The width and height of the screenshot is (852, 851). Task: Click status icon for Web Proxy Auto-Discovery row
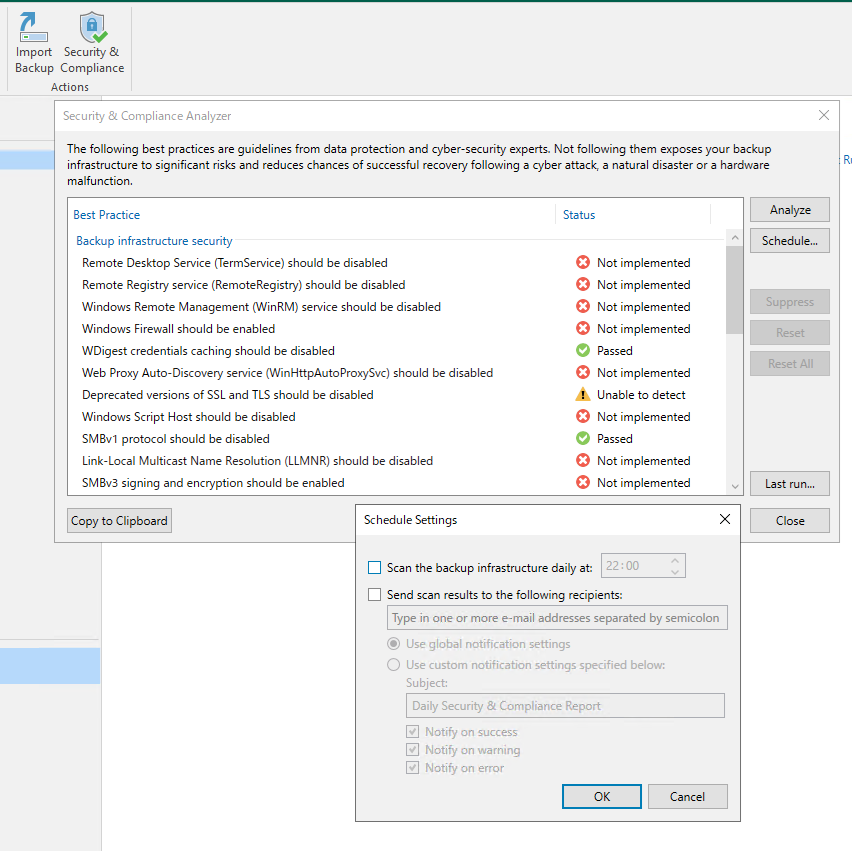point(582,372)
